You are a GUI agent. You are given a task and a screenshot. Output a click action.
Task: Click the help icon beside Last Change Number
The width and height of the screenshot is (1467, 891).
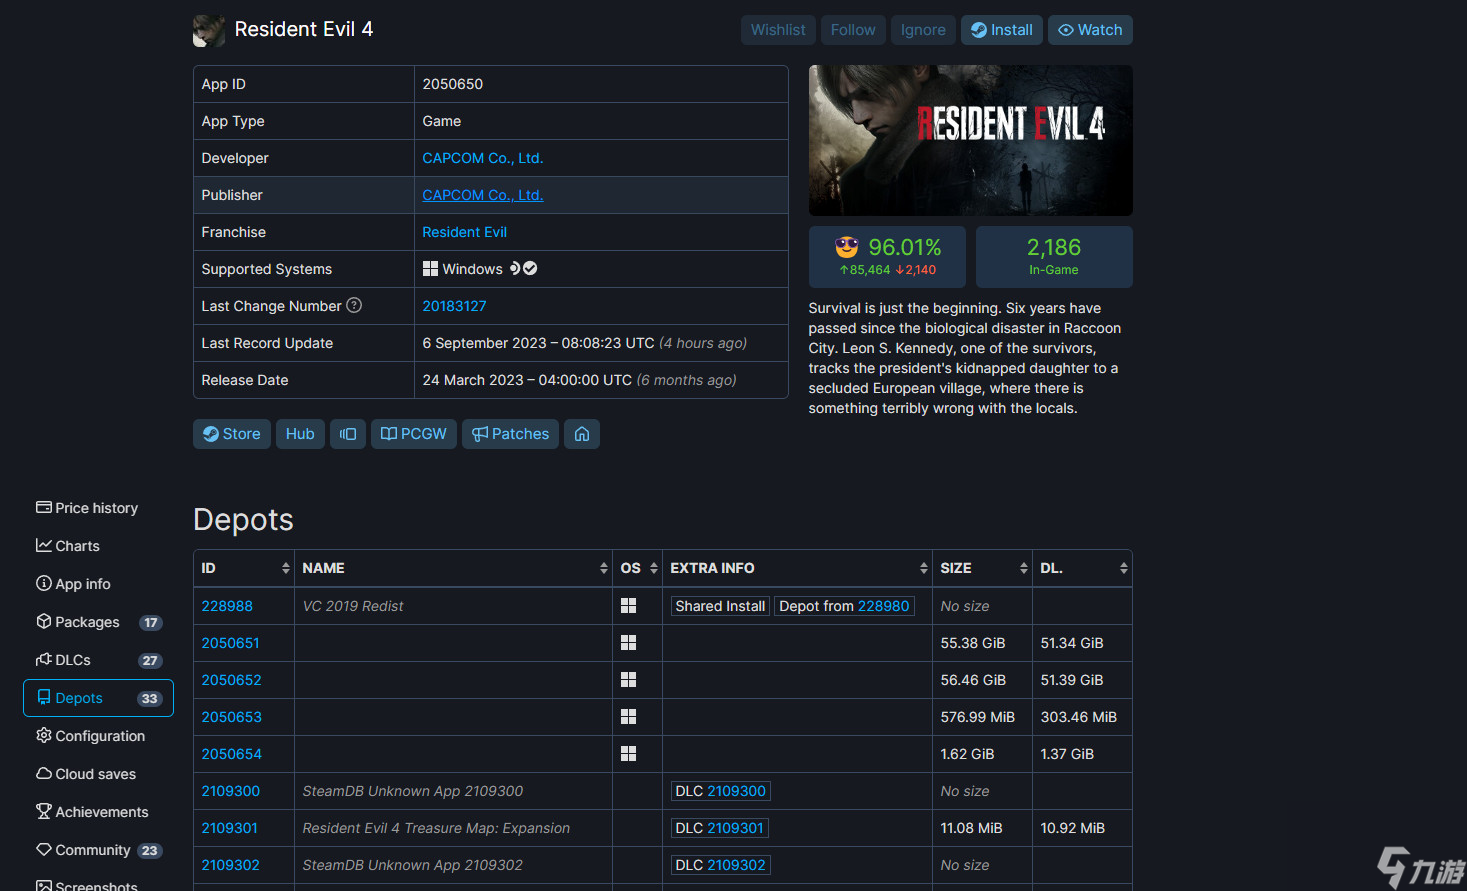click(354, 305)
